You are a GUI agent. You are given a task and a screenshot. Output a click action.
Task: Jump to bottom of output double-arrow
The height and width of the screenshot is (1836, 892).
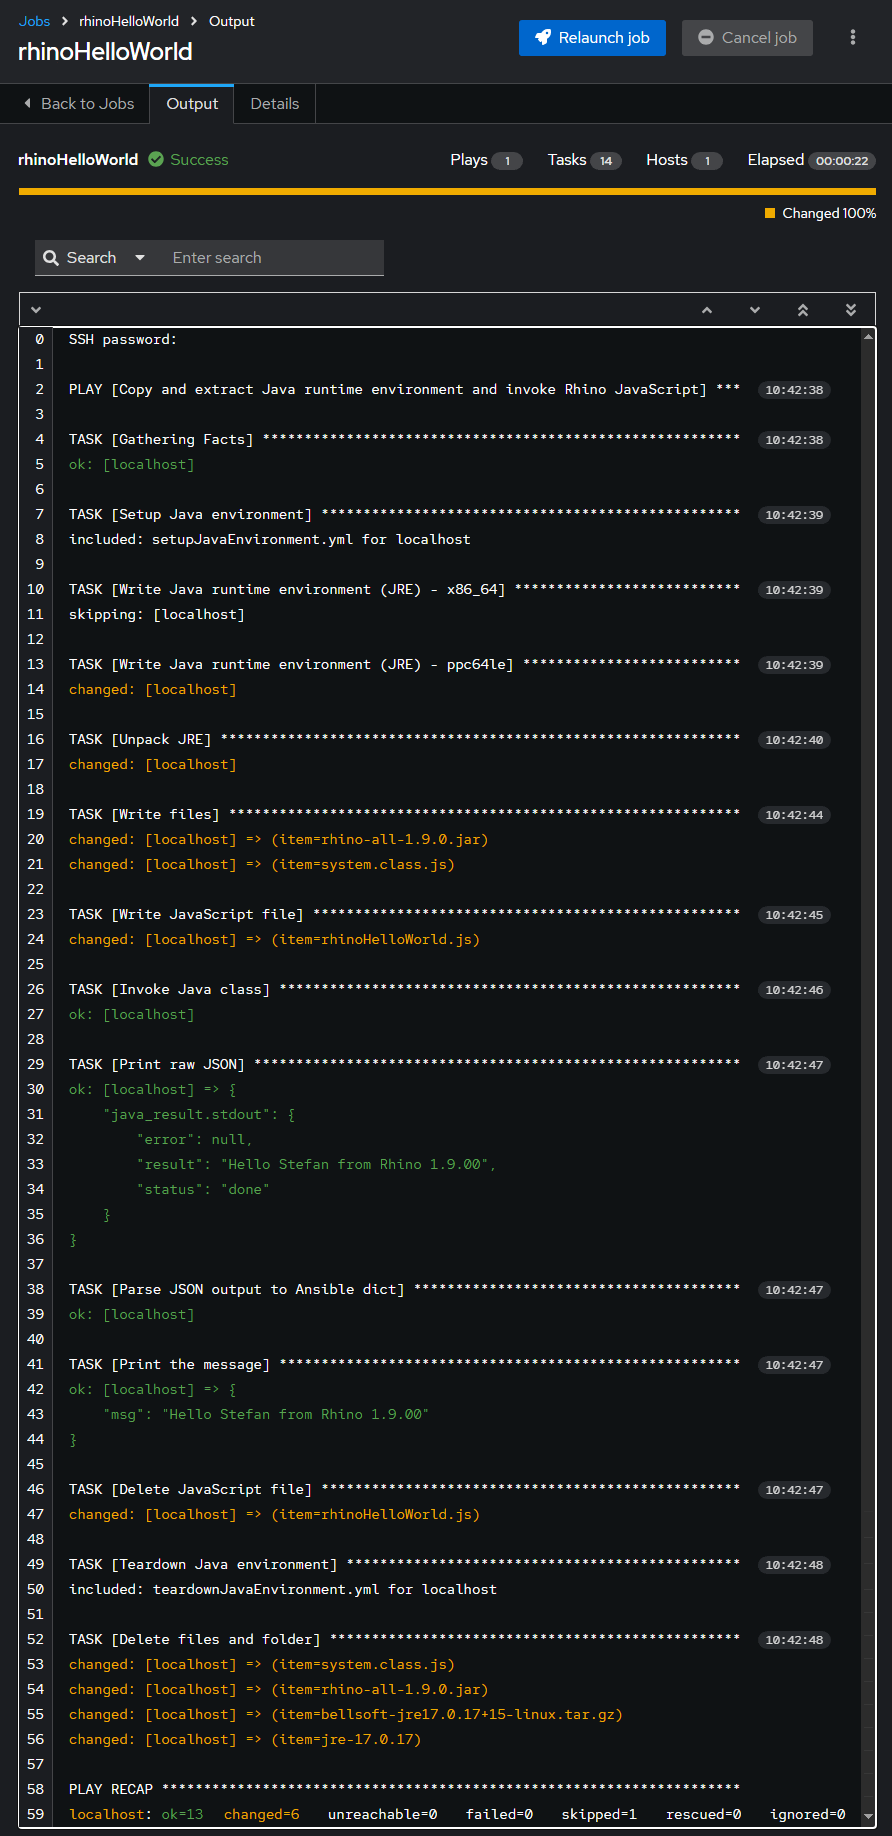[x=851, y=310]
